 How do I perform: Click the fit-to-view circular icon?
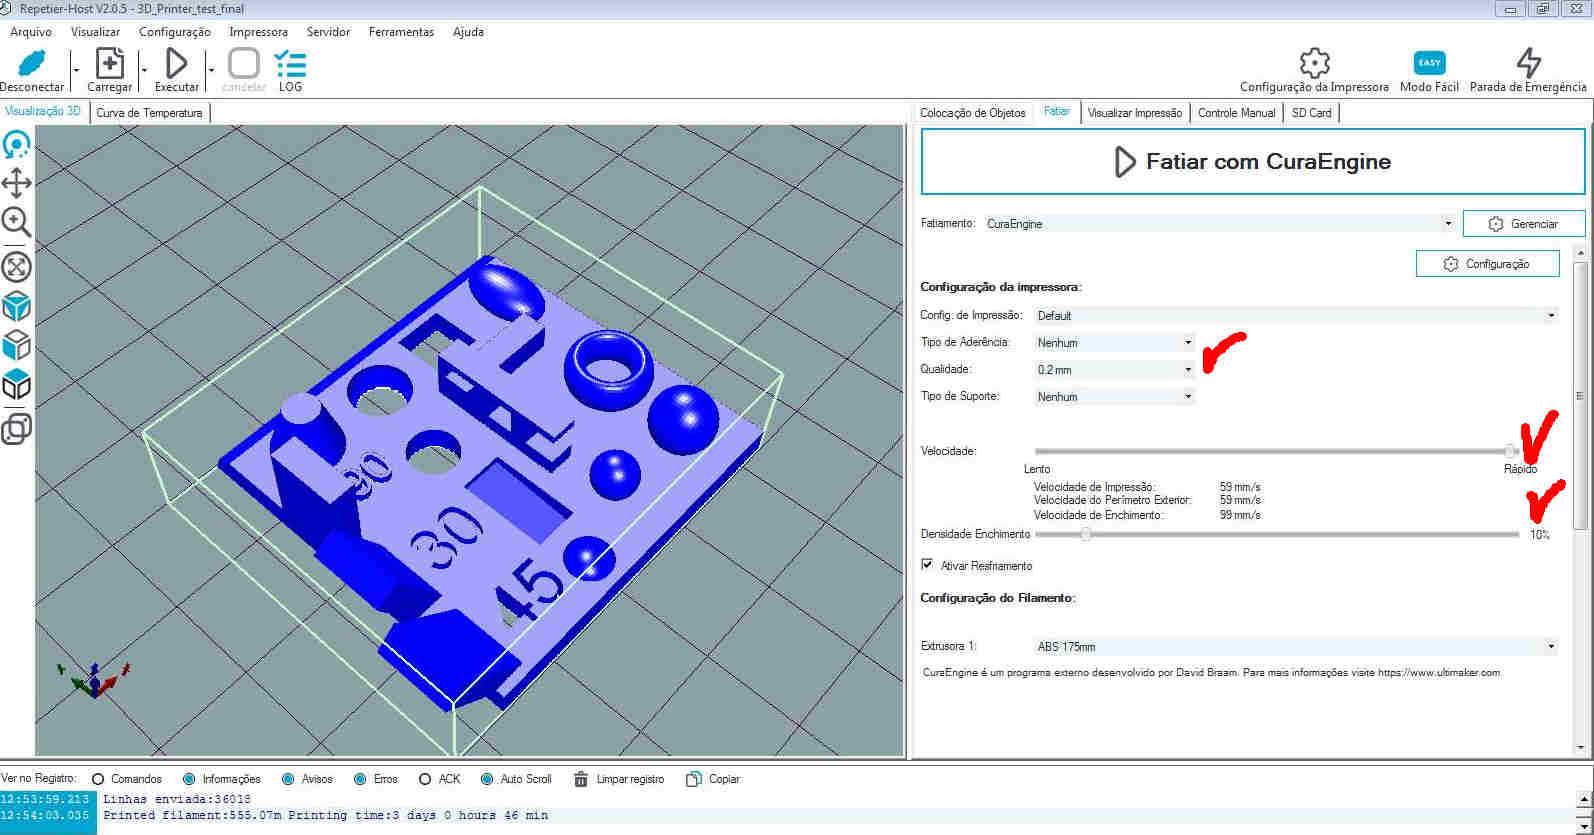coord(16,266)
